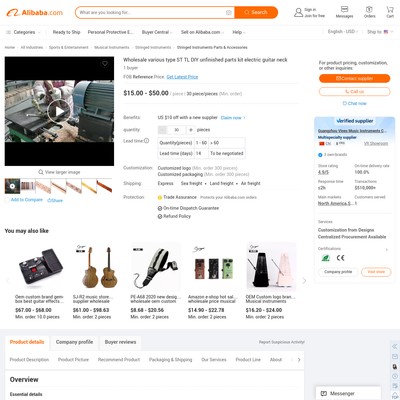Image resolution: width=400 pixels, height=400 pixels.
Task: Open English - USD language dropdown
Action: click(x=343, y=32)
